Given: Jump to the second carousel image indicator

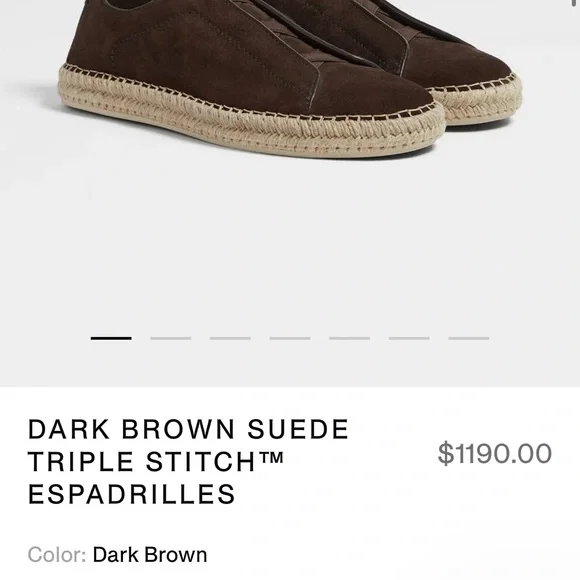Looking at the screenshot, I should pyautogui.click(x=171, y=338).
